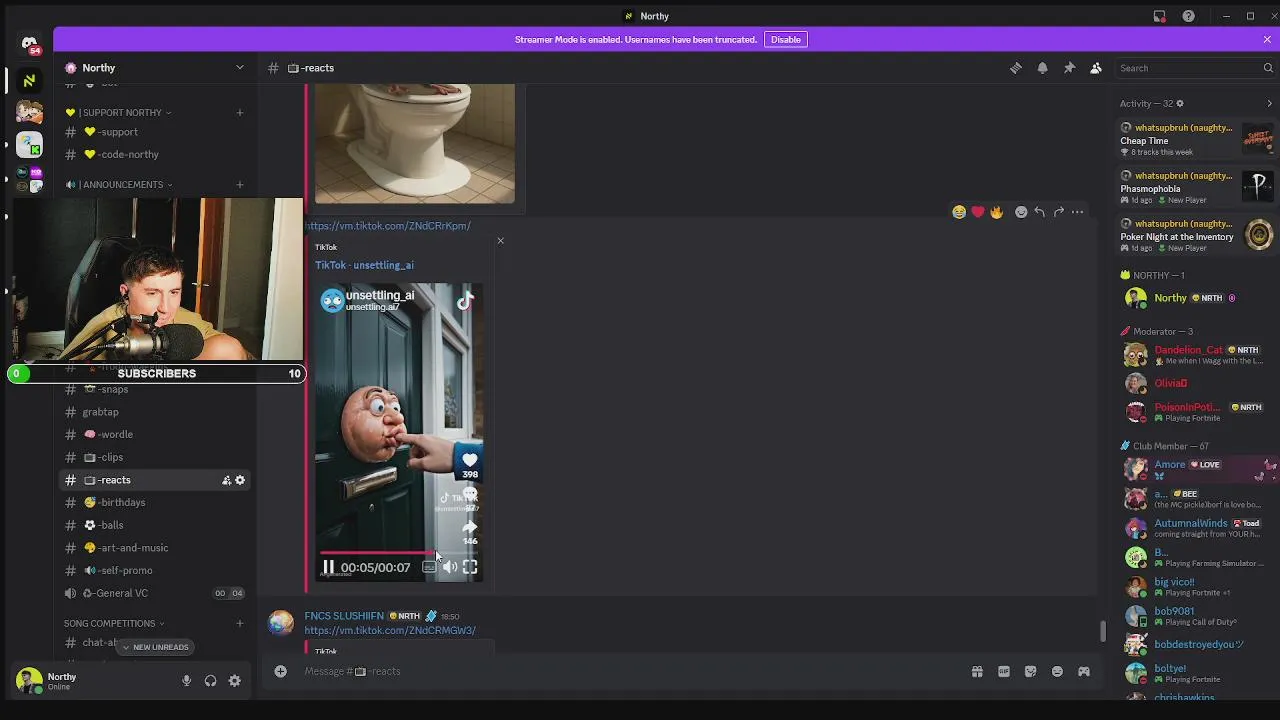Click the Search field in header
Image resolution: width=1280 pixels, height=720 pixels.
(x=1193, y=68)
